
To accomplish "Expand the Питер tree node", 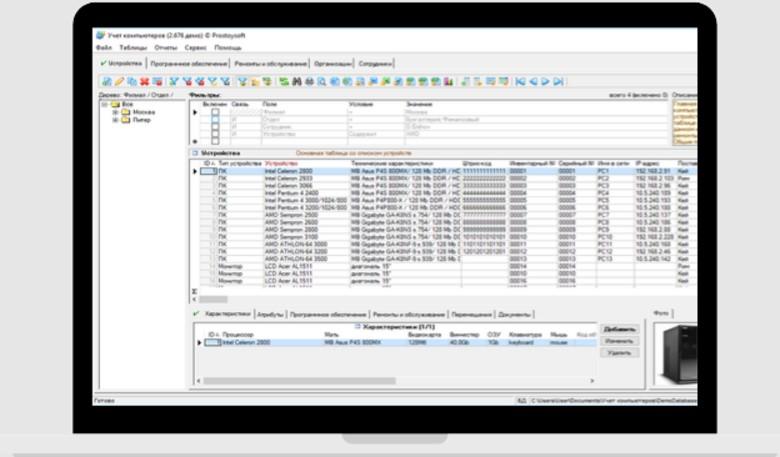I will (x=115, y=119).
